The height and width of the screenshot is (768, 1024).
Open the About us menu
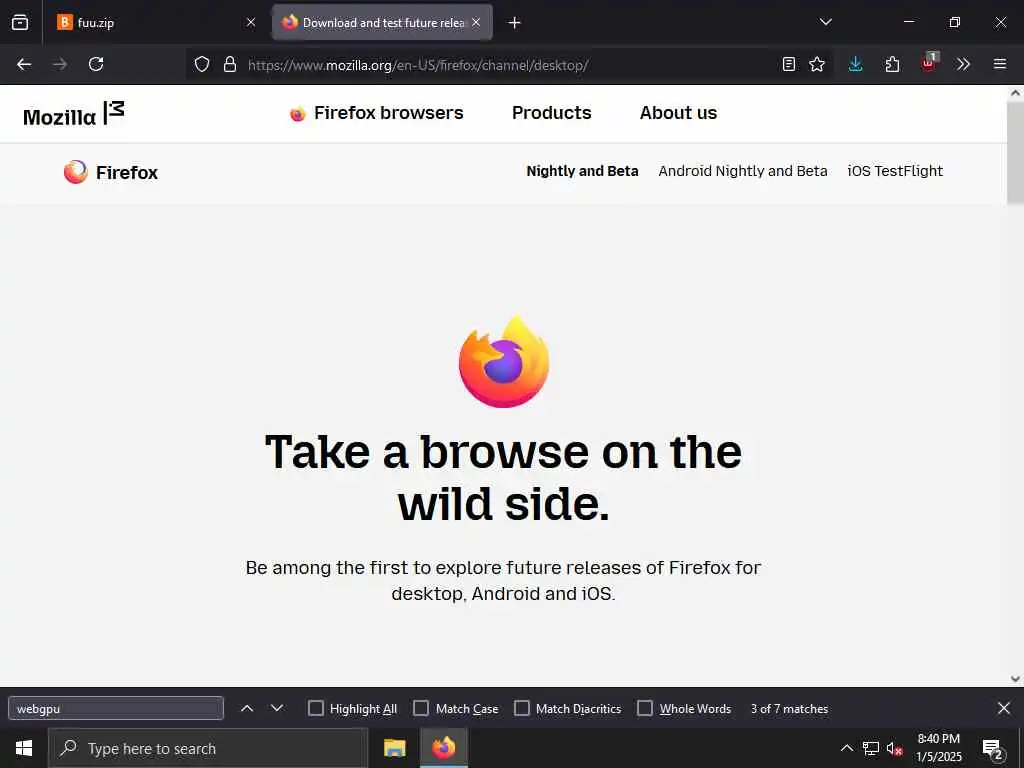(x=679, y=113)
